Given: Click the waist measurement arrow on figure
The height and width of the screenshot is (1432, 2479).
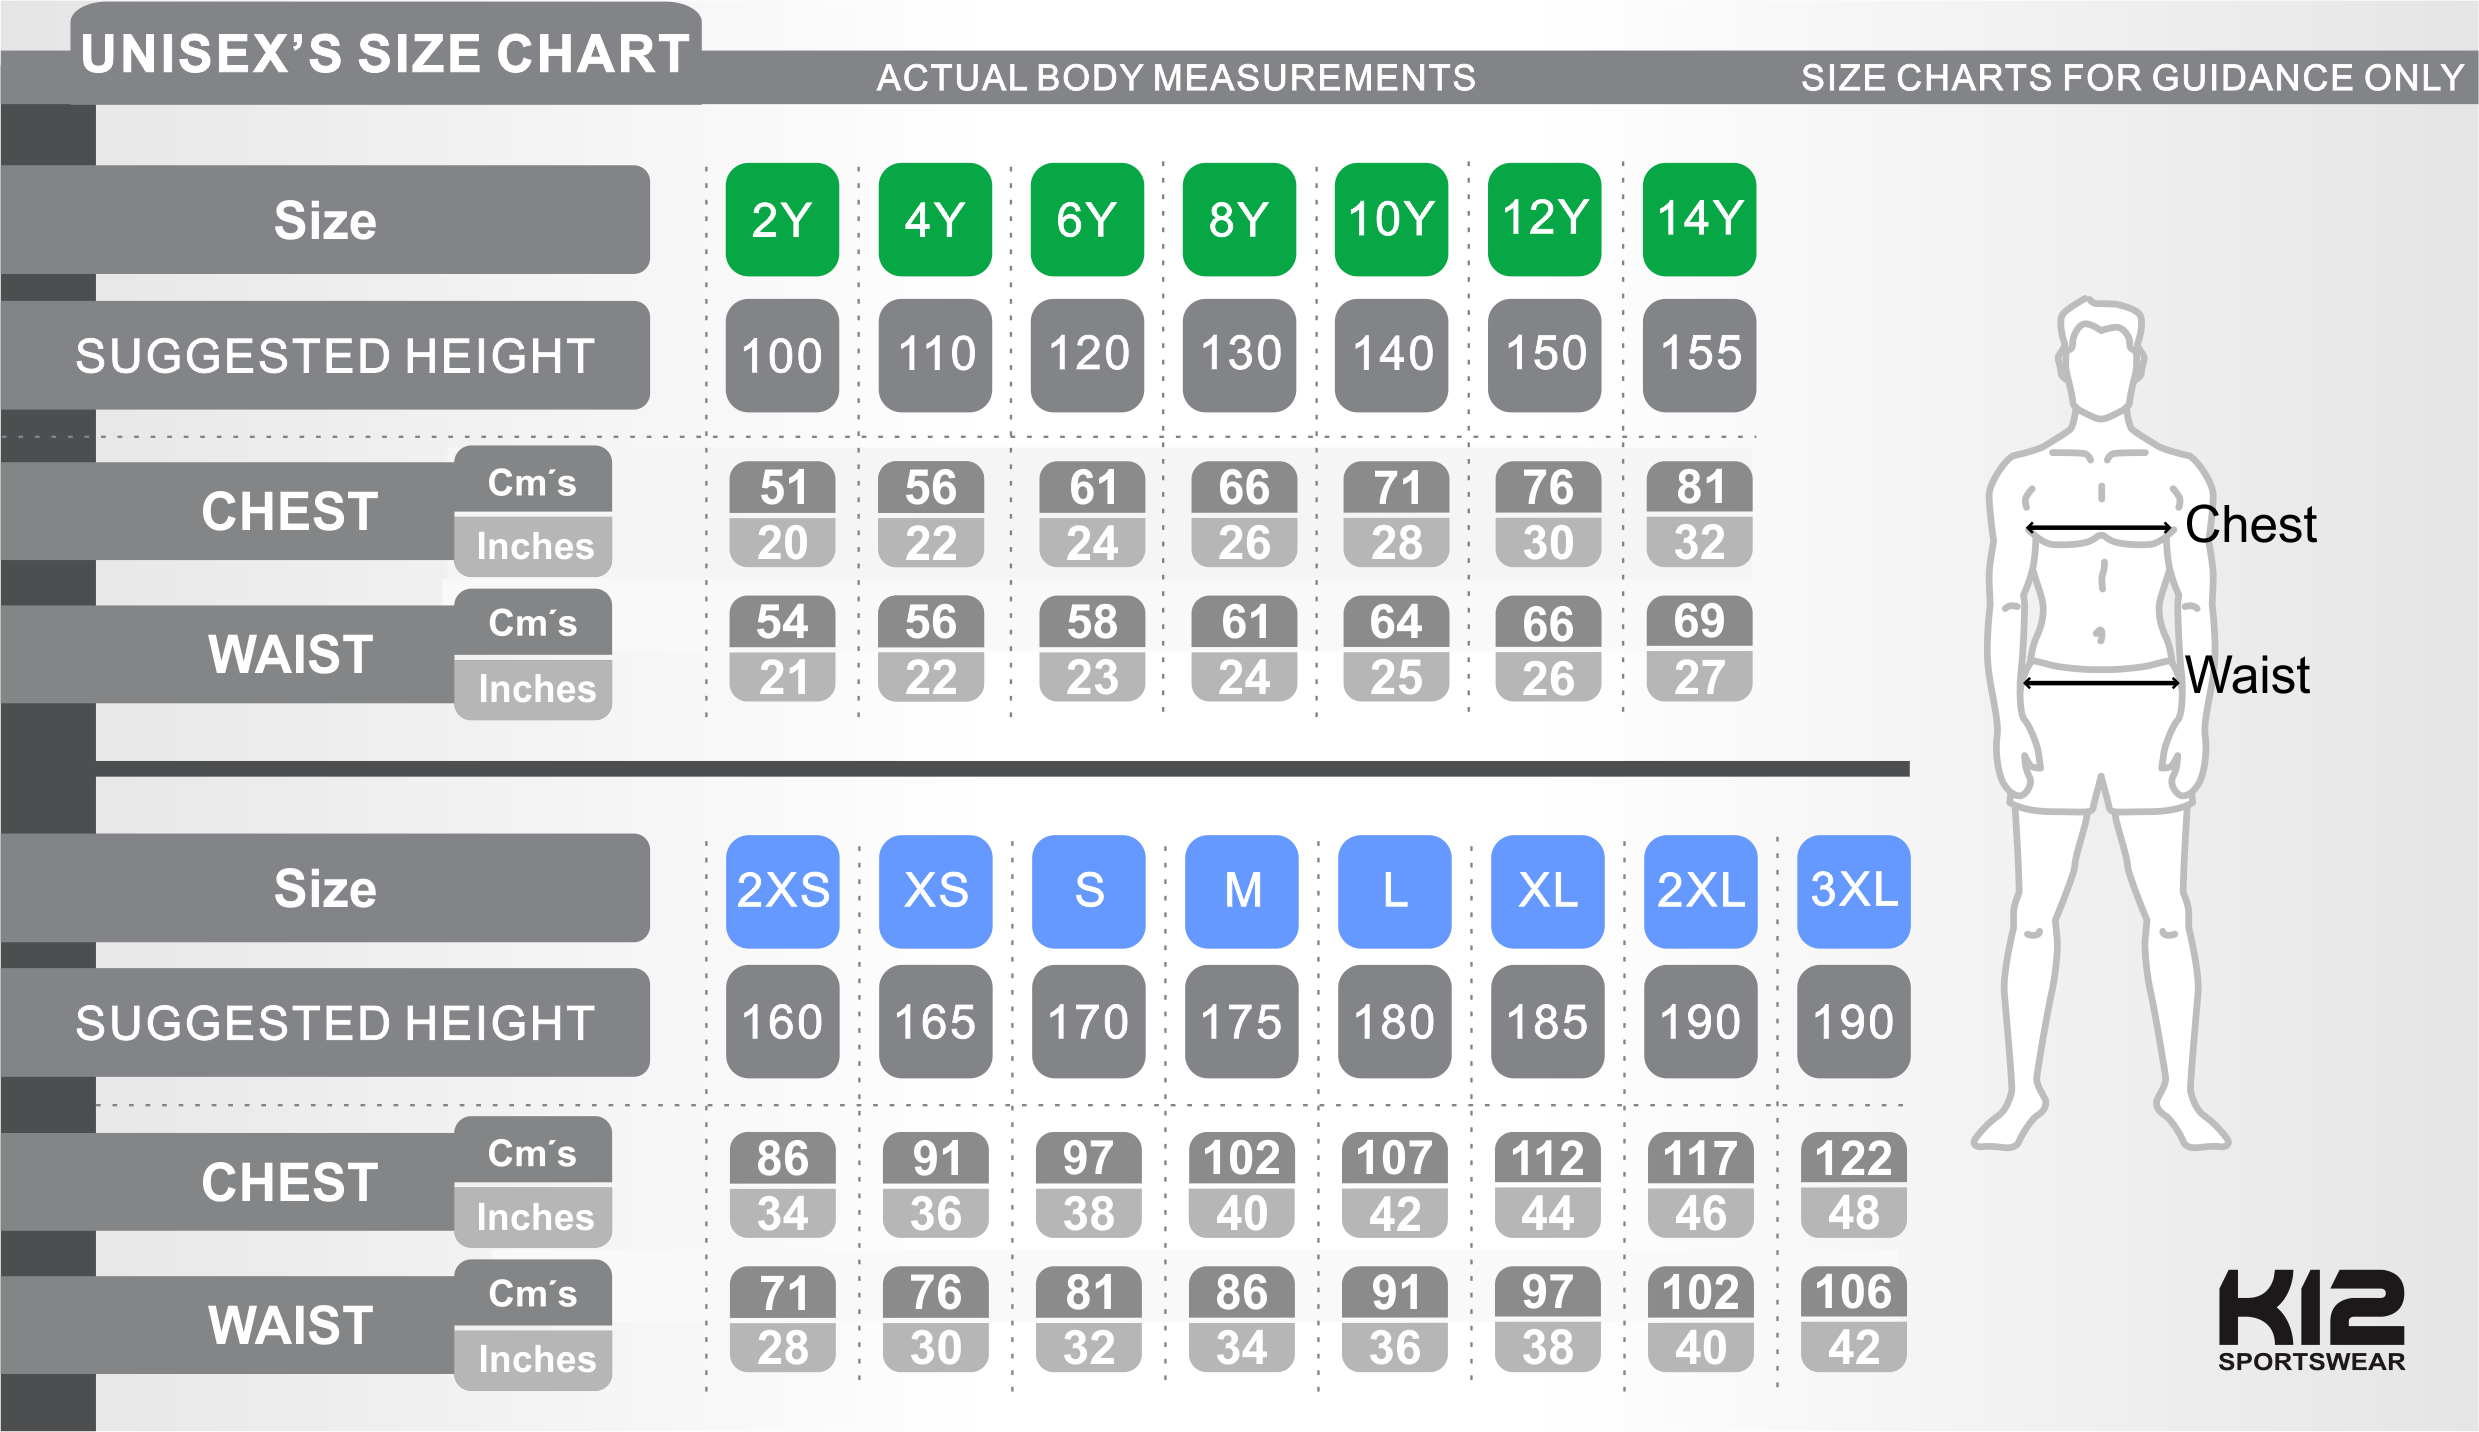Looking at the screenshot, I should [x=2101, y=683].
